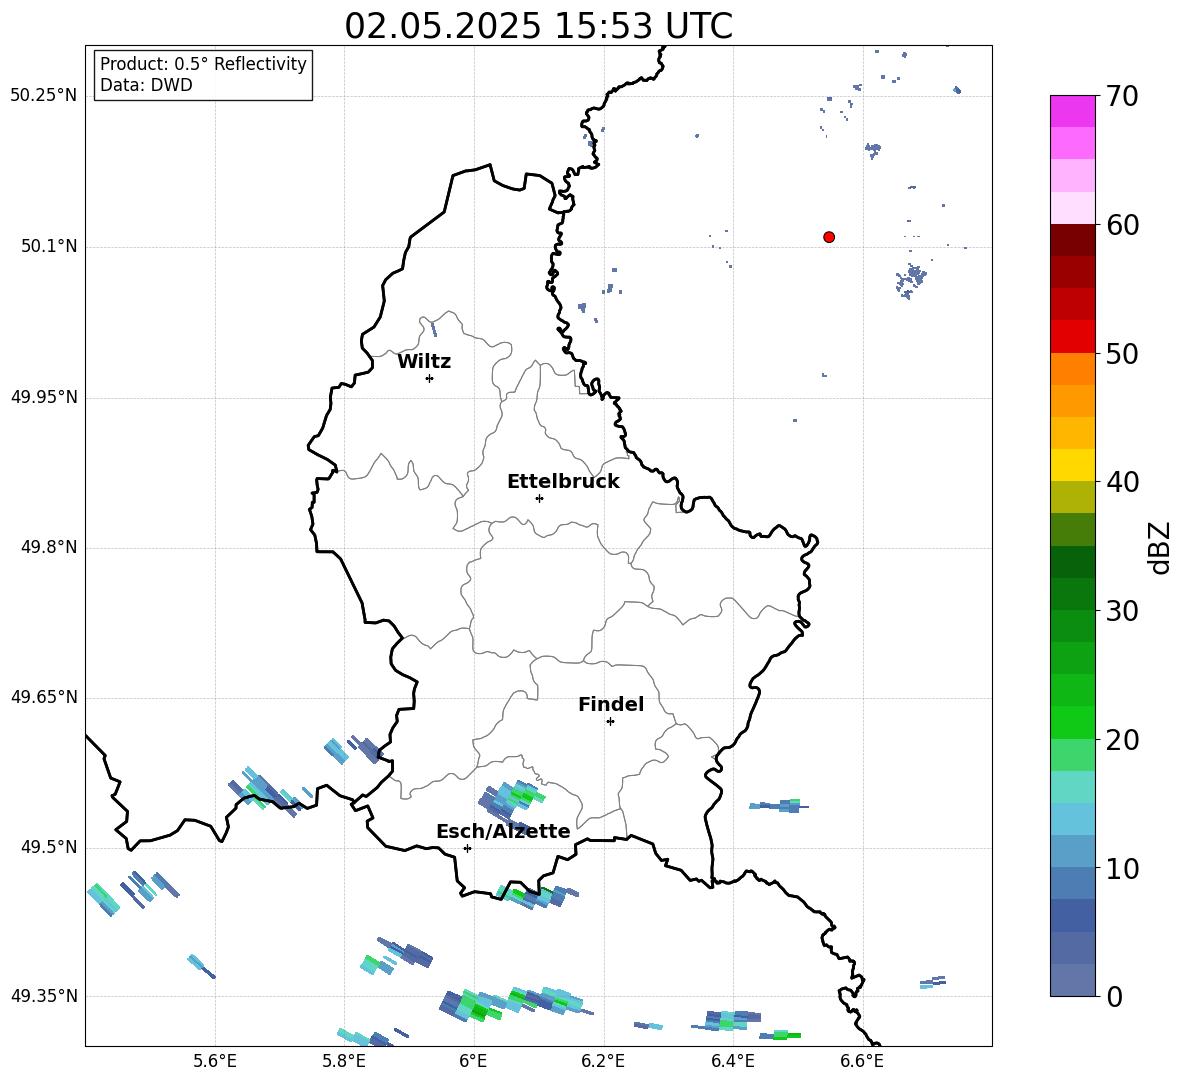The image size is (1184, 1081).
Task: Click the colorbar tick label 40
Action: click(1122, 482)
